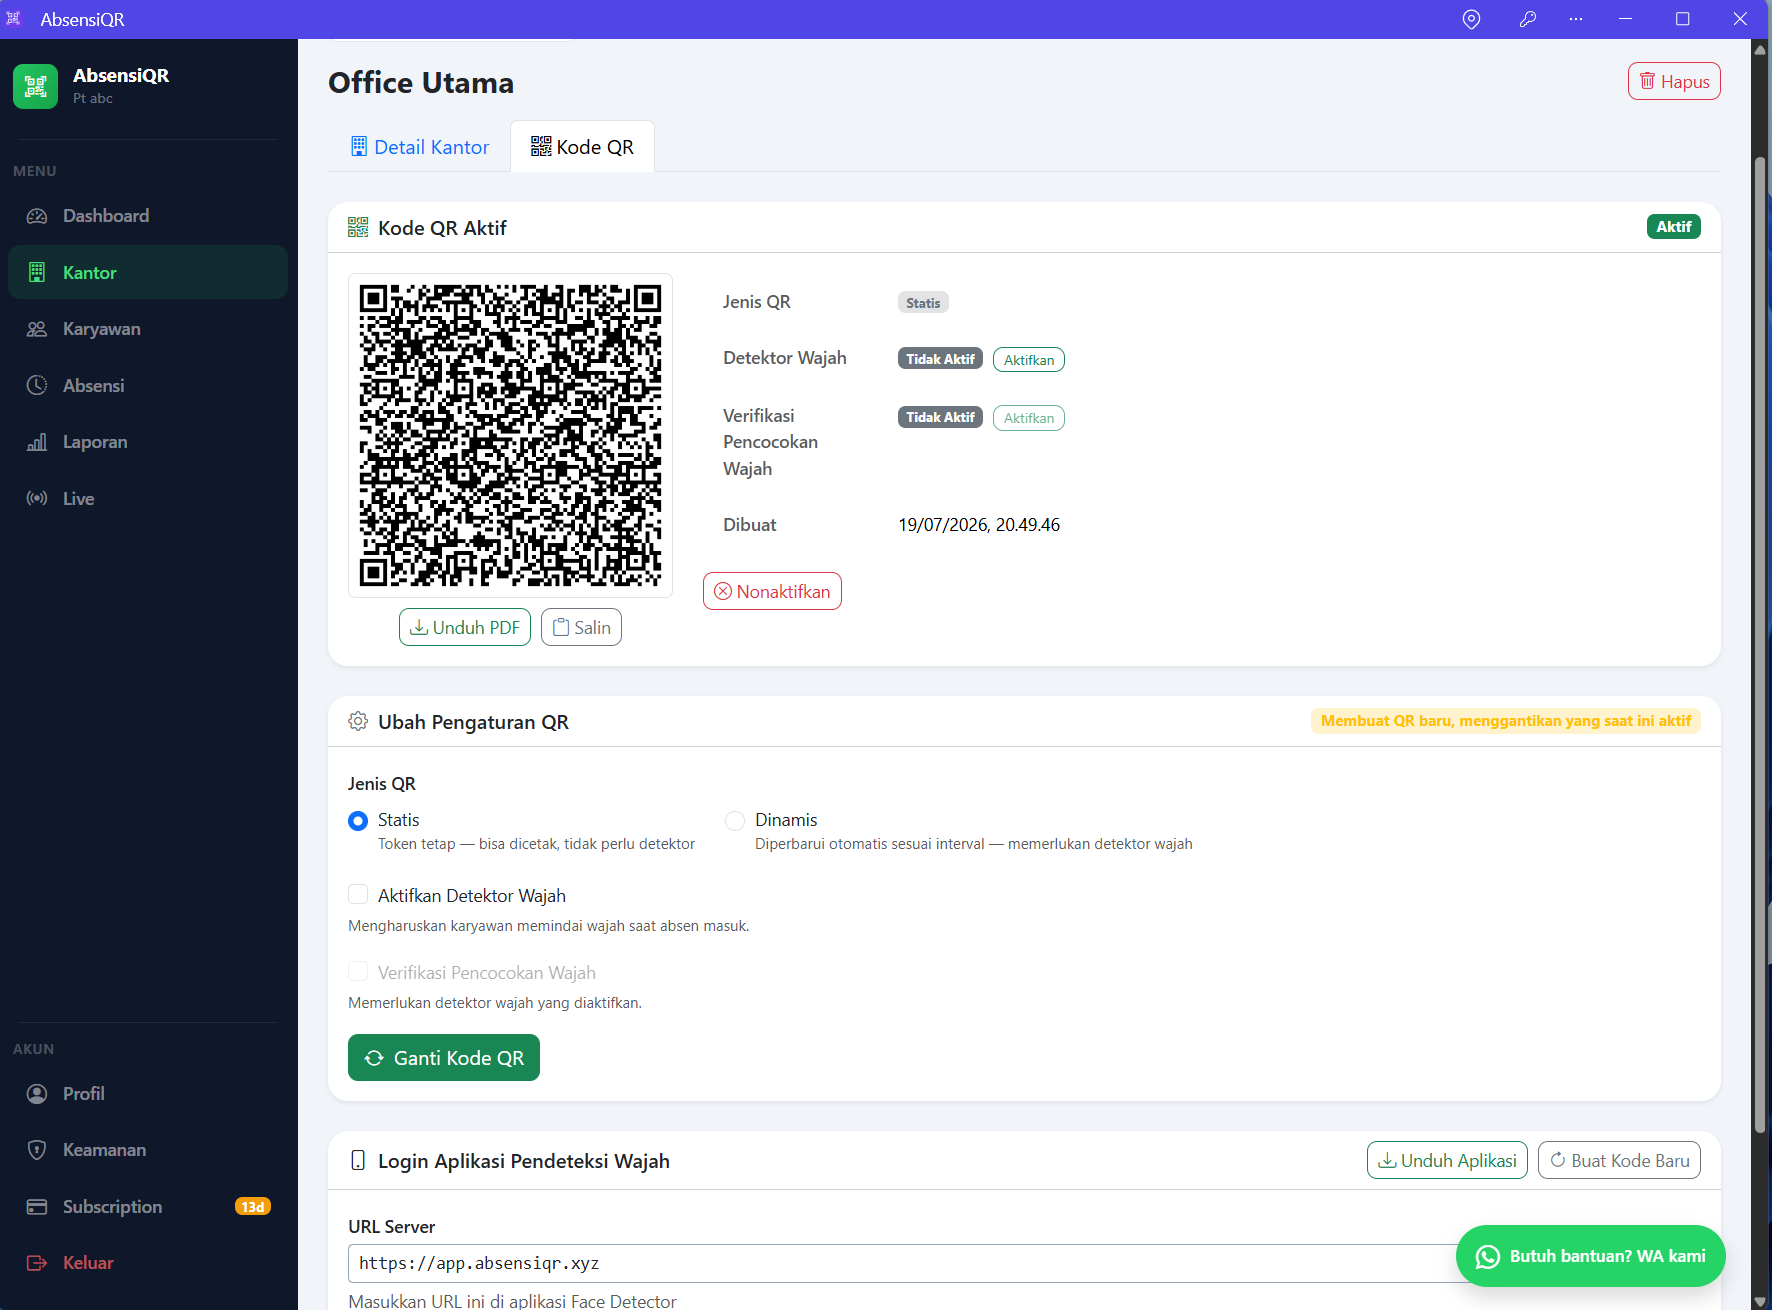This screenshot has width=1772, height=1310.
Task: Check Aktifkan Detektor Wajah checkbox
Action: point(358,895)
